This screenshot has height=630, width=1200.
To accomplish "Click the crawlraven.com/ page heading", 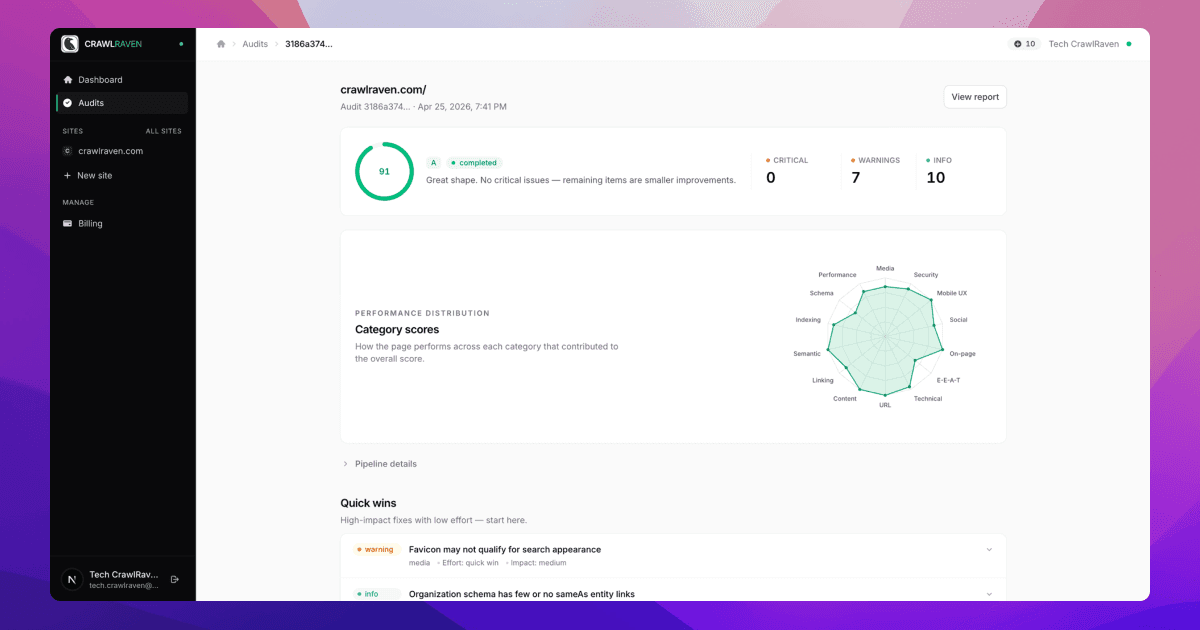I will point(383,89).
